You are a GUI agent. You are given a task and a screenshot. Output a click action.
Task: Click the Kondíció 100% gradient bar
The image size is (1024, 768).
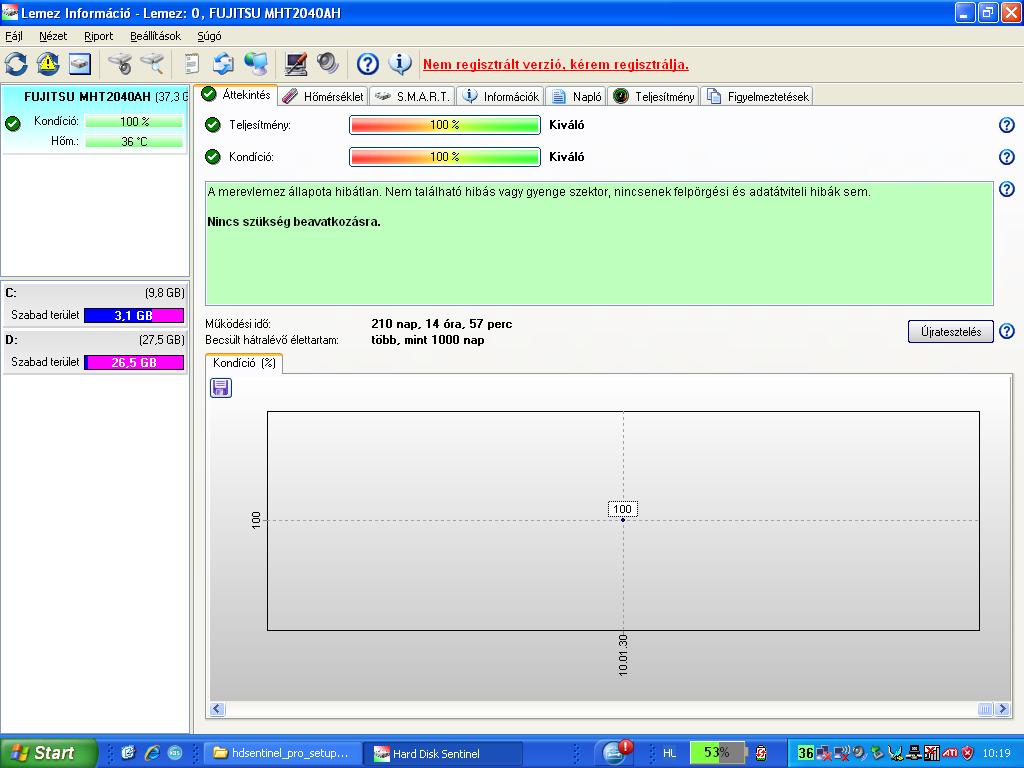(445, 157)
